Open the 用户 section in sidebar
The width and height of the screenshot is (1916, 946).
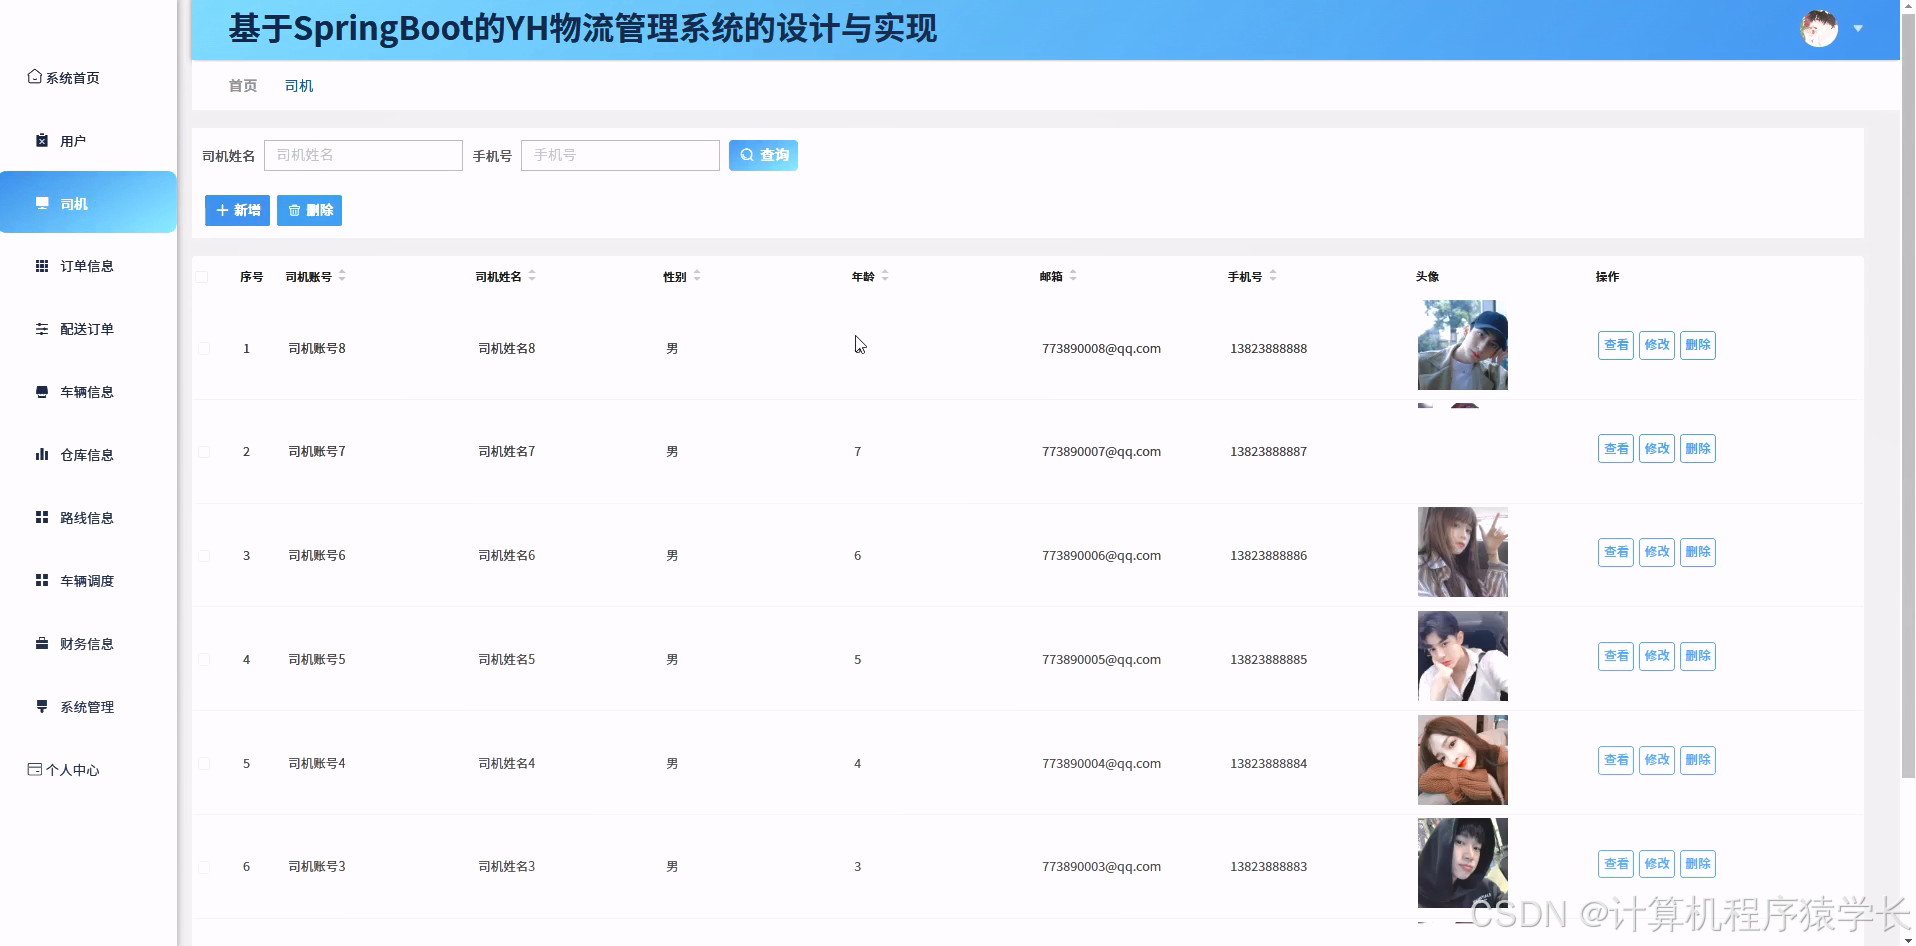pos(70,140)
